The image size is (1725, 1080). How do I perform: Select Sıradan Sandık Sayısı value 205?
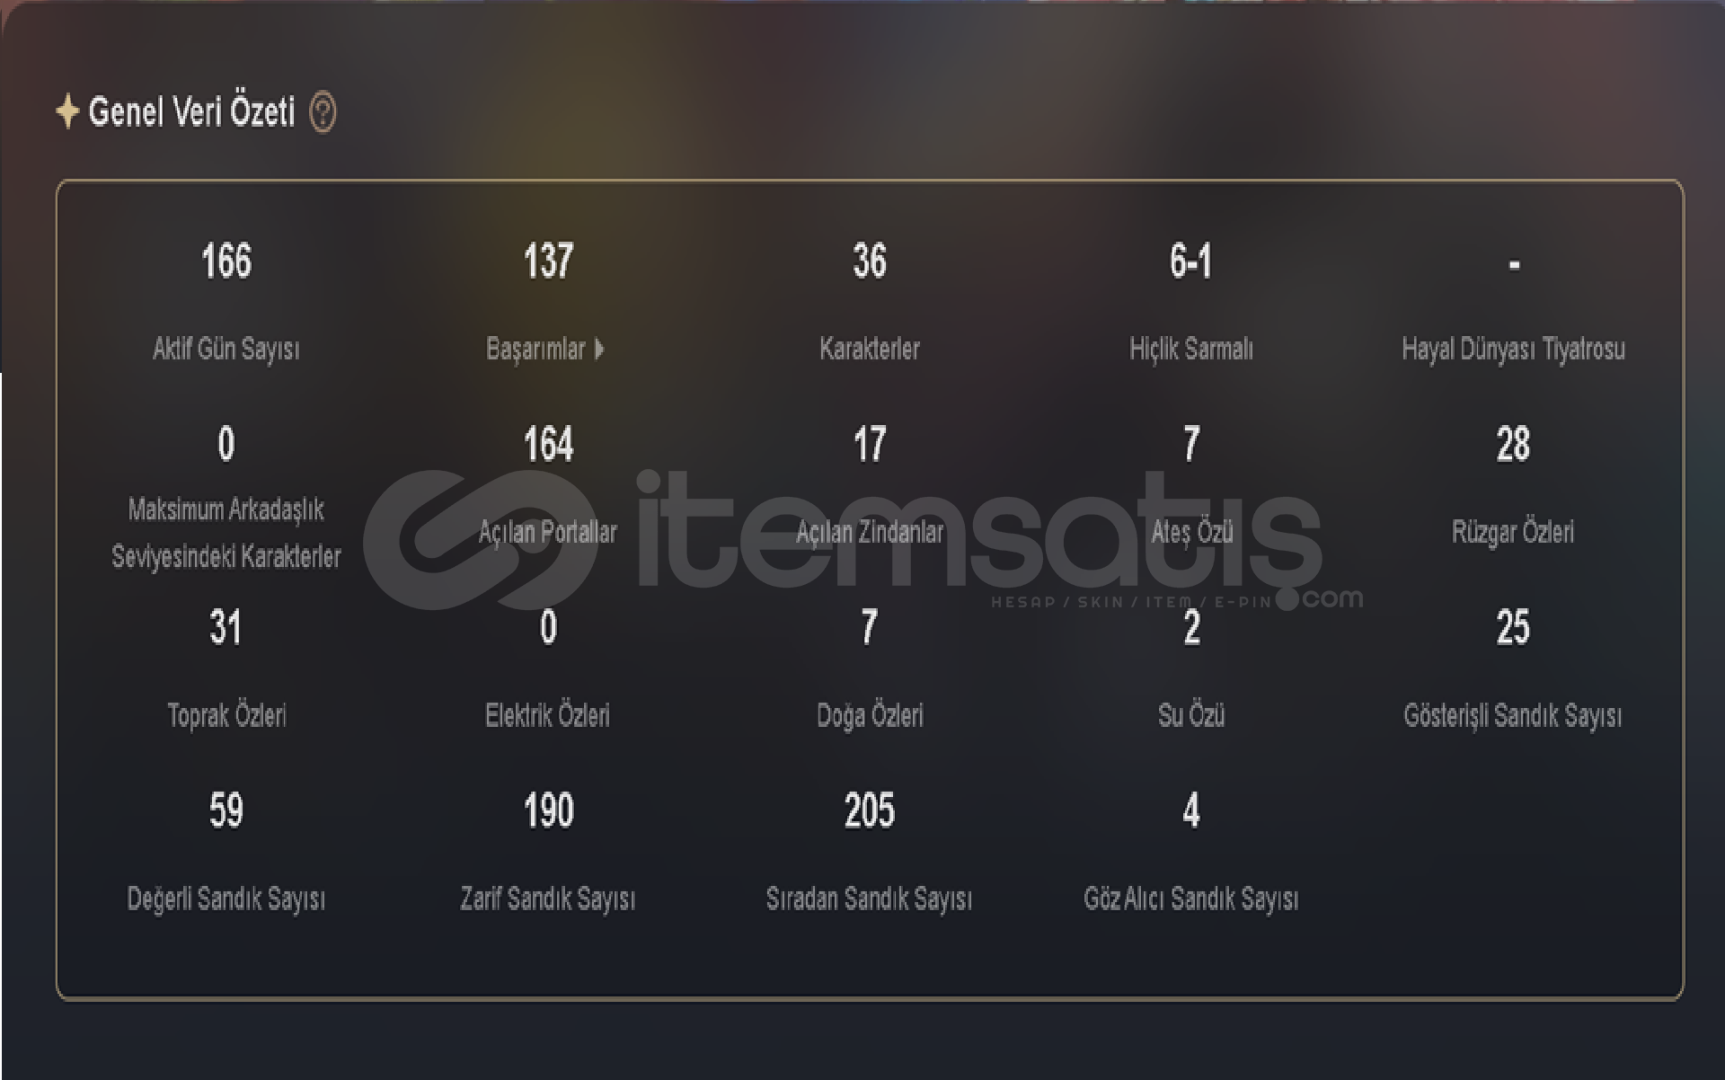click(x=869, y=811)
